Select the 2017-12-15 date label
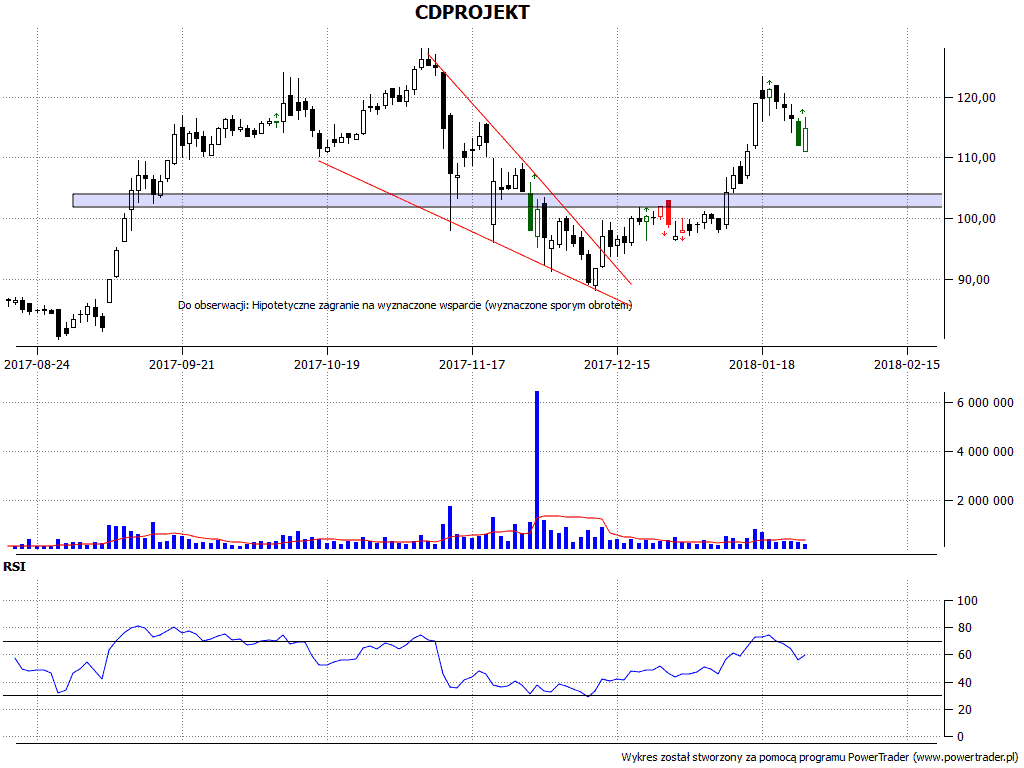 (616, 364)
